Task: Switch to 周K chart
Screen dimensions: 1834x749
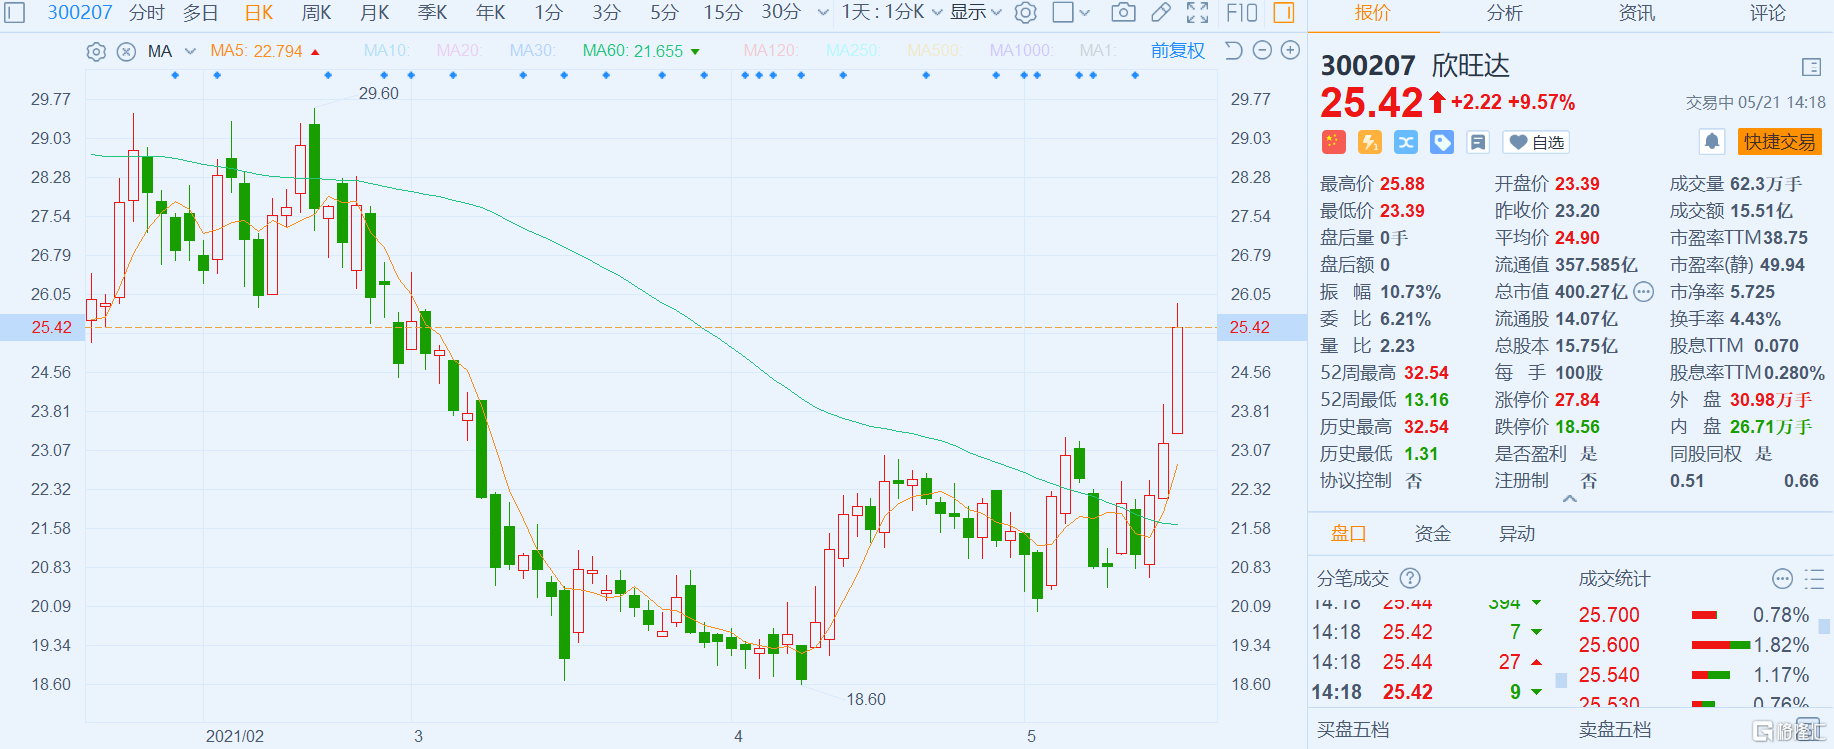Action: pyautogui.click(x=317, y=13)
